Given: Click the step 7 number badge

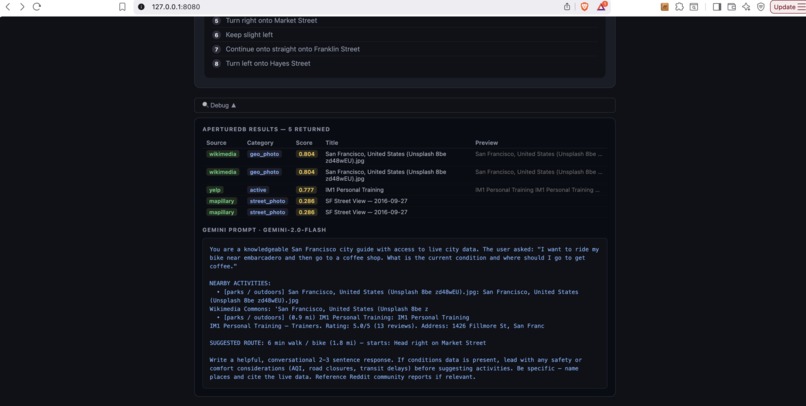Looking at the screenshot, I should point(216,49).
